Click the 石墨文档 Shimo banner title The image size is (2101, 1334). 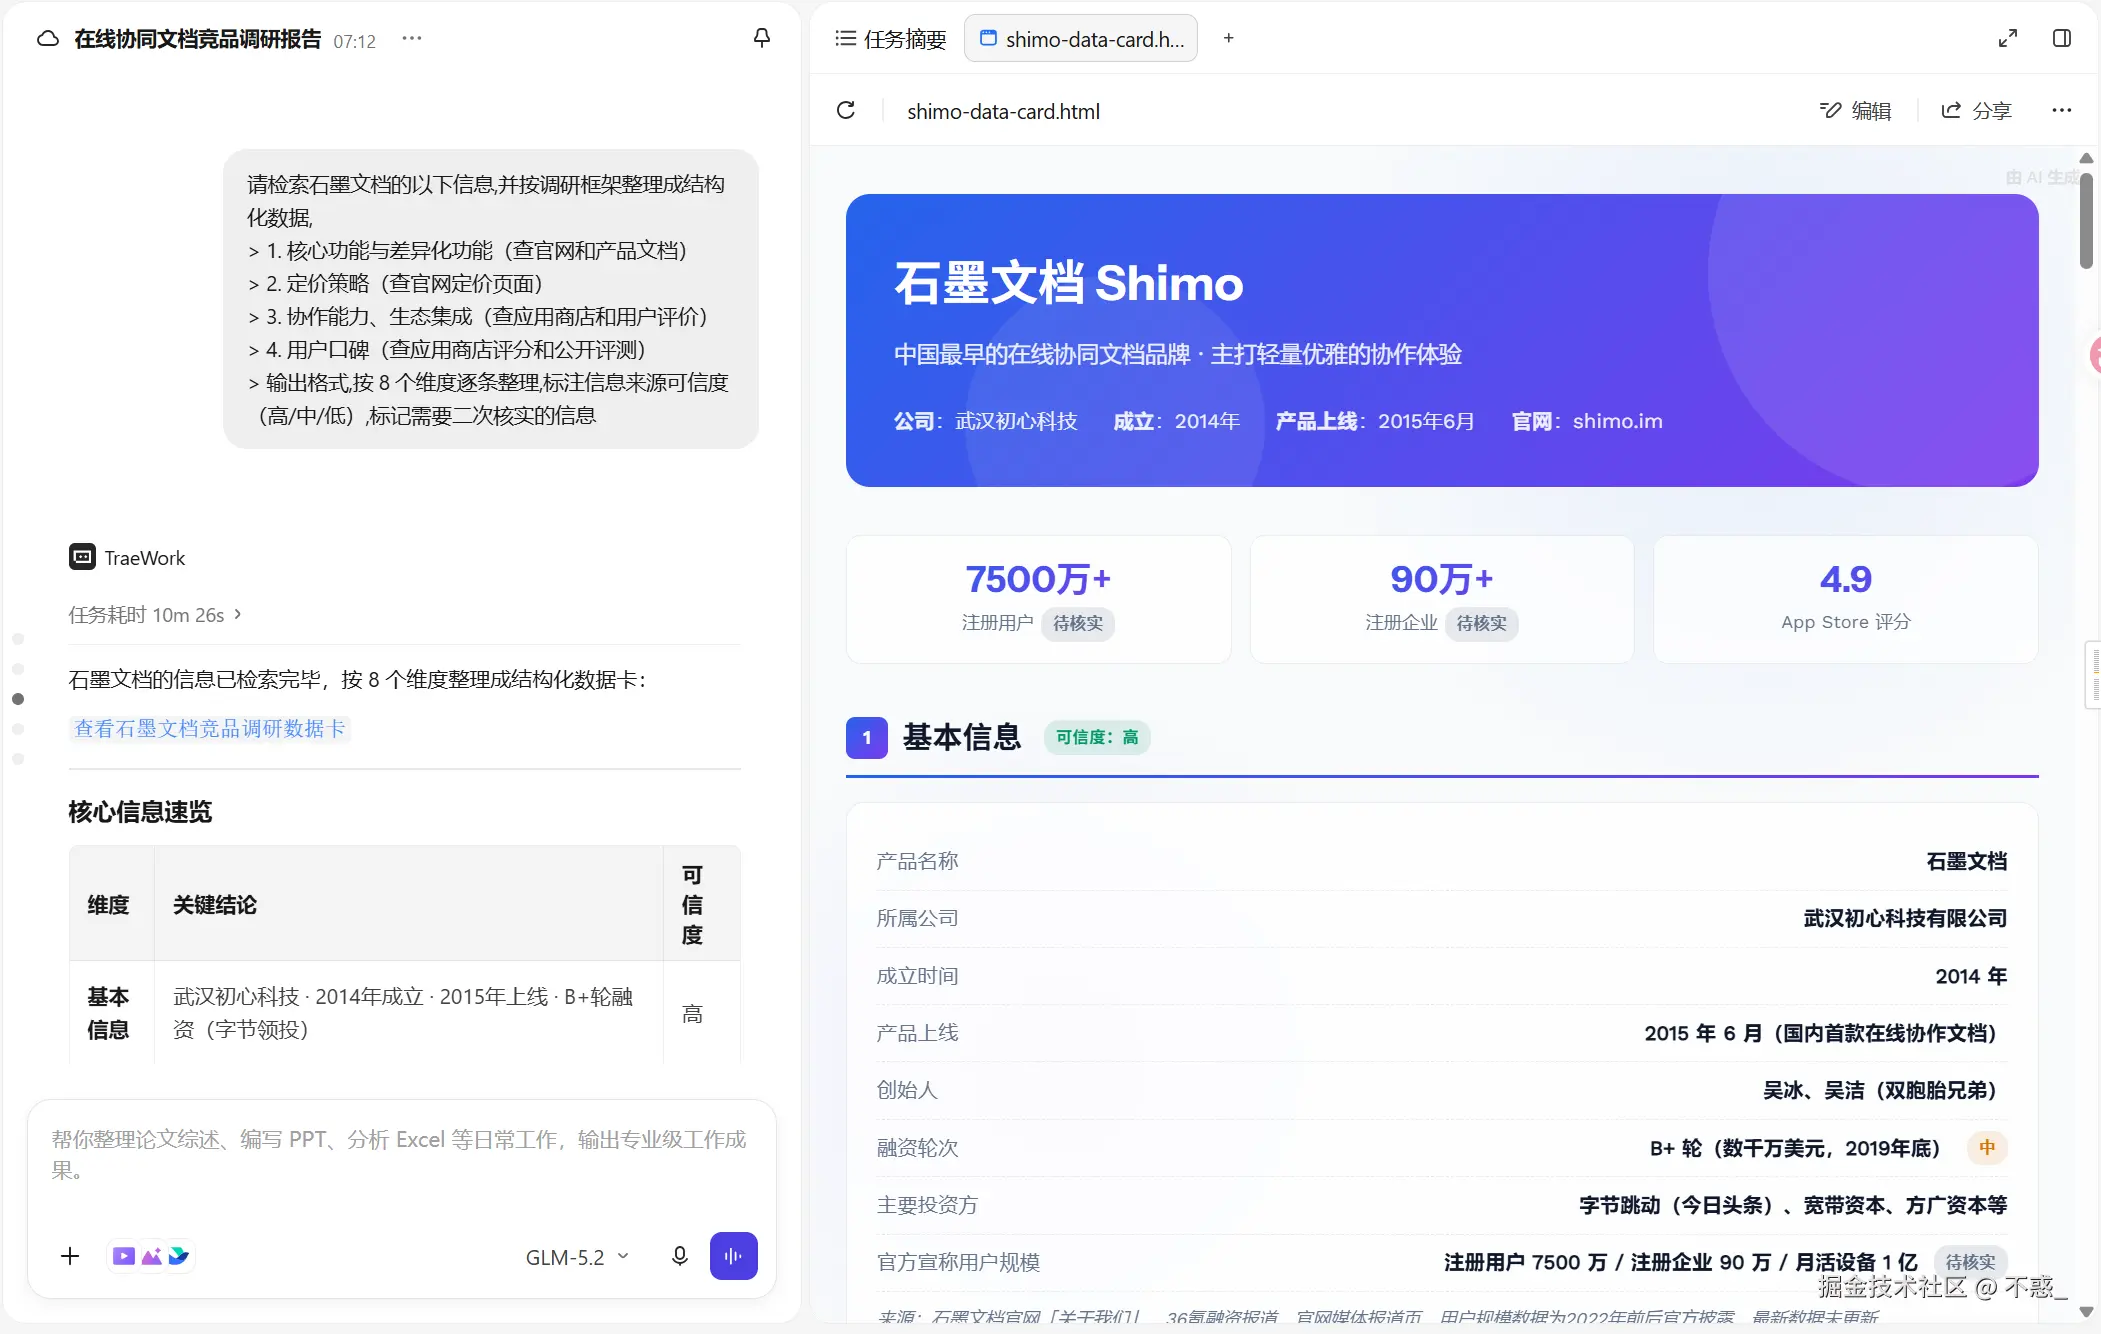click(1069, 283)
